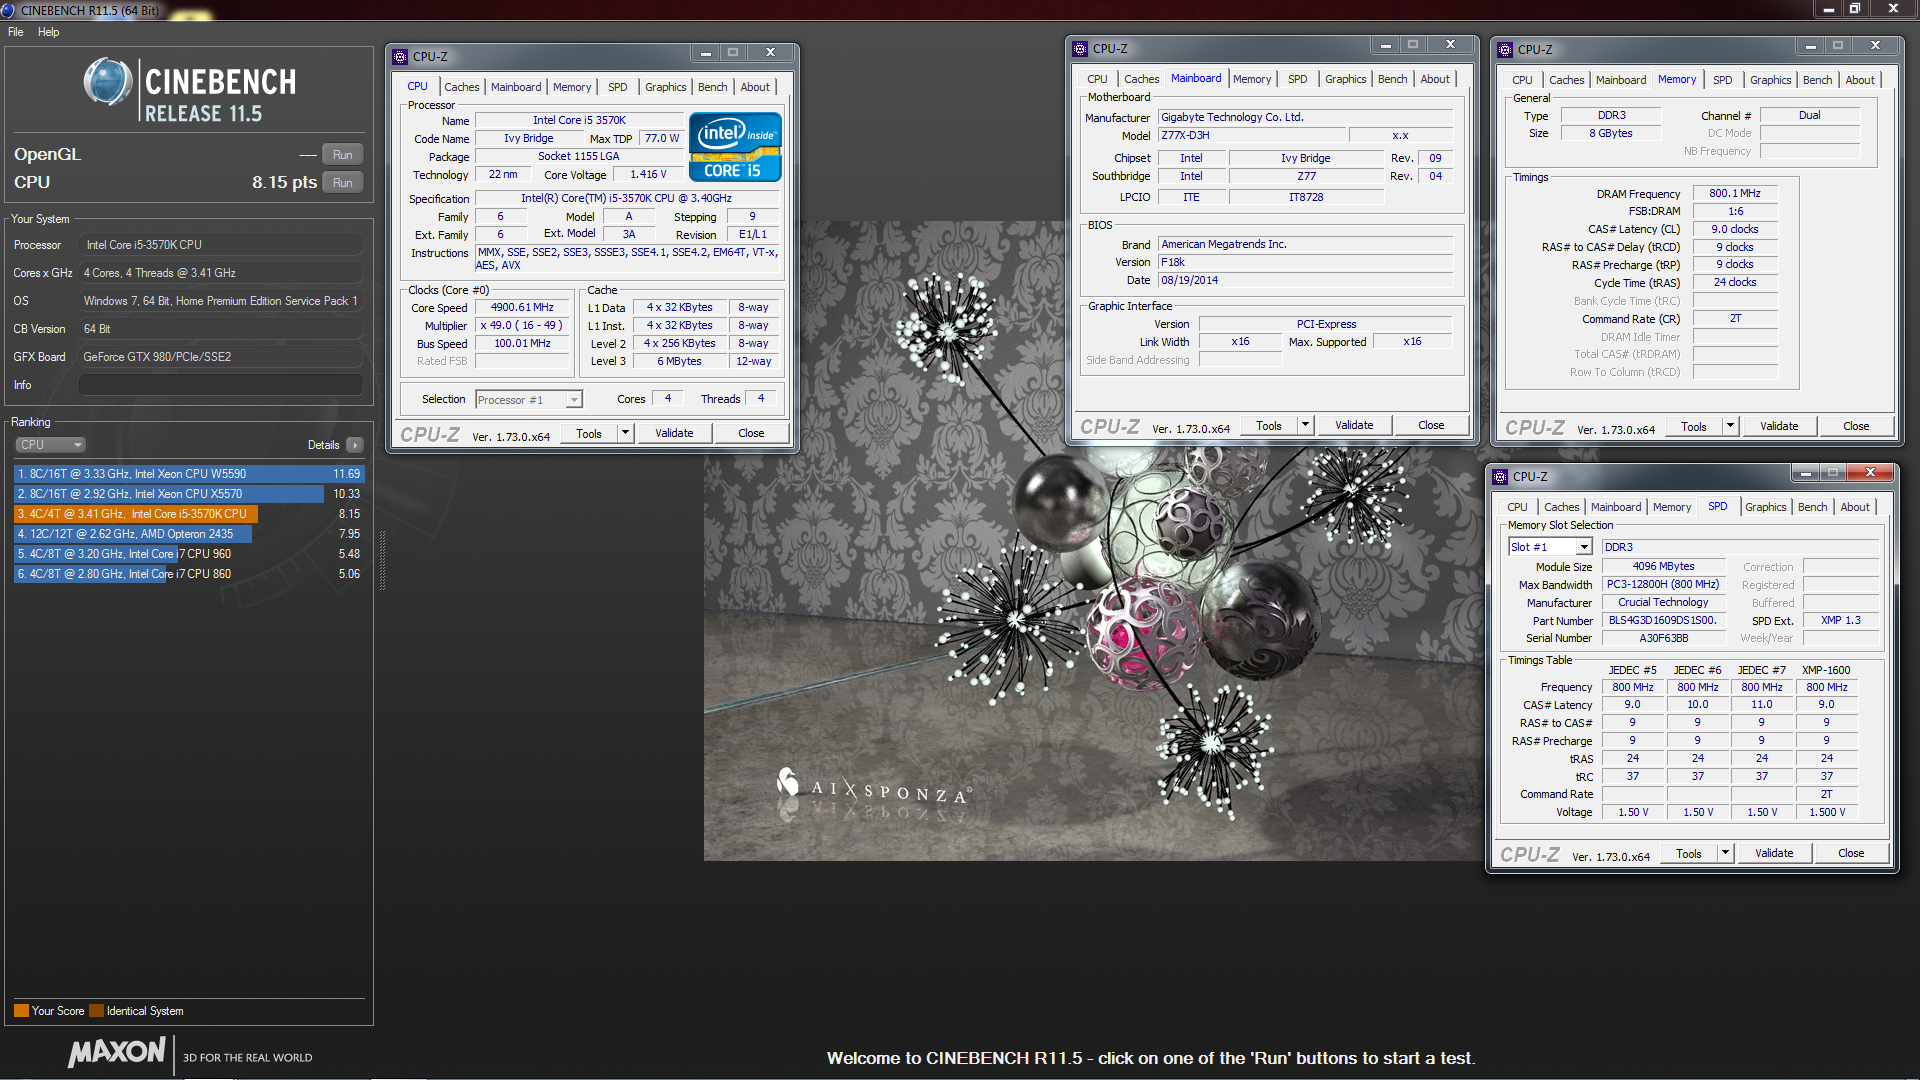The width and height of the screenshot is (1920, 1080).
Task: Select ranking row Intel Xeon CPU W5590
Action: pyautogui.click(x=188, y=474)
